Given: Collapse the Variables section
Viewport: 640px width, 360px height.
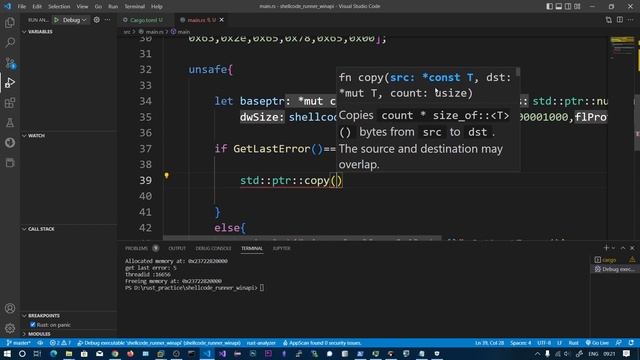Looking at the screenshot, I should point(40,31).
